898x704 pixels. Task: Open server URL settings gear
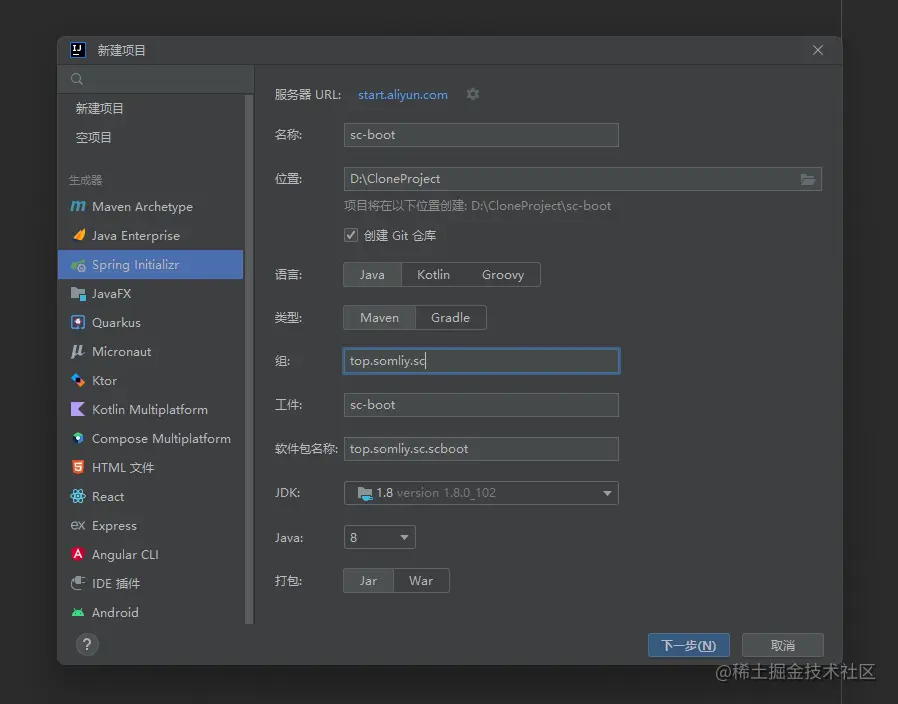472,94
